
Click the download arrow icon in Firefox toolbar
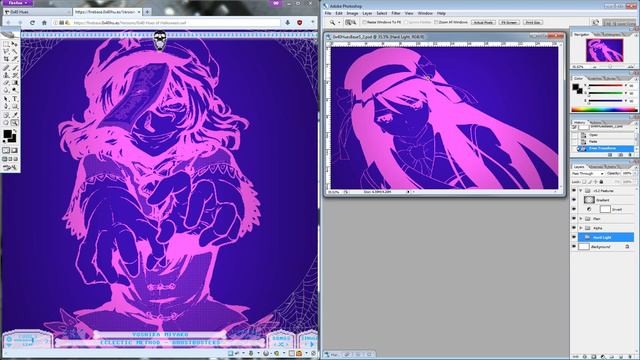[x=288, y=23]
